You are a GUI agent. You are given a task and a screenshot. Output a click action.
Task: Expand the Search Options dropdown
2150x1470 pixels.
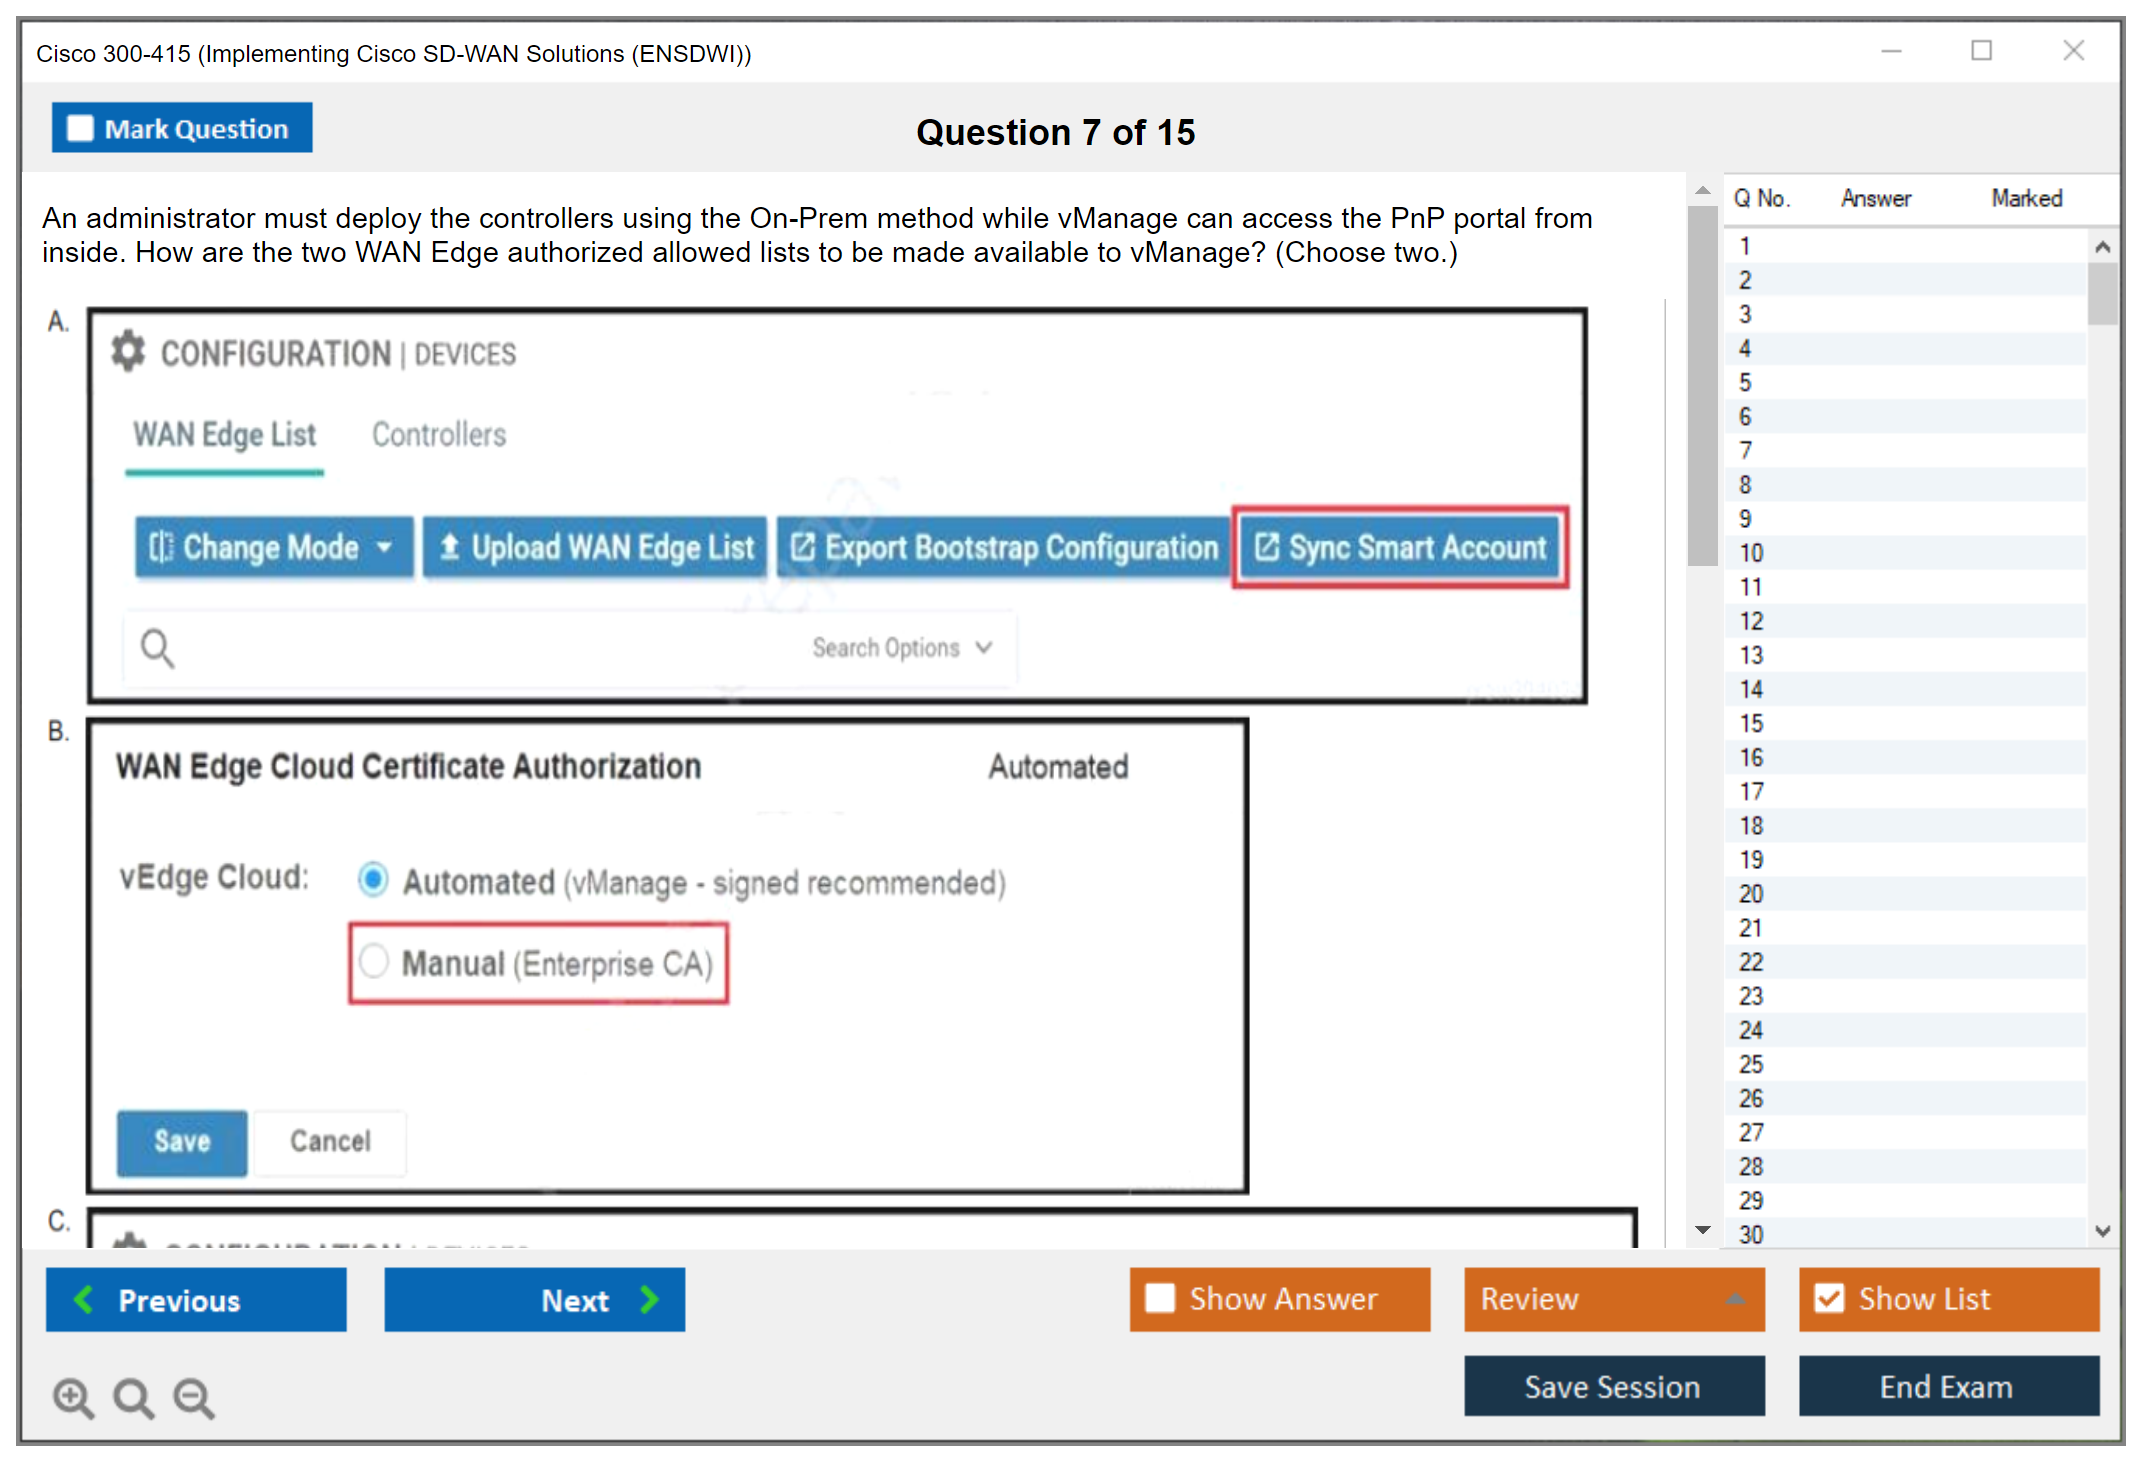point(901,648)
